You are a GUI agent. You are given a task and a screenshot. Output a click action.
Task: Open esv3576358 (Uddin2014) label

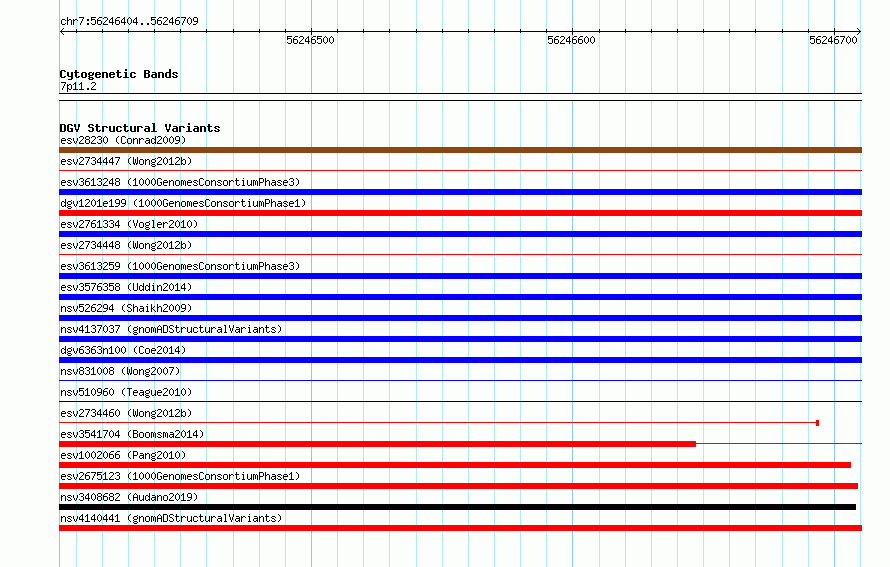(x=126, y=287)
